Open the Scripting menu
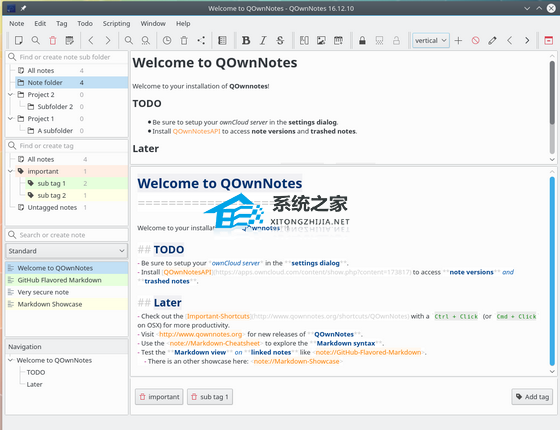 (116, 24)
